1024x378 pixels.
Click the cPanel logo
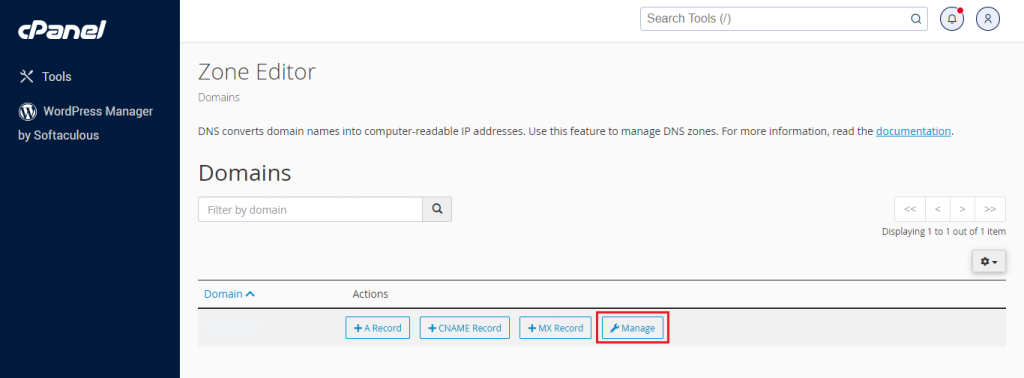tap(62, 29)
